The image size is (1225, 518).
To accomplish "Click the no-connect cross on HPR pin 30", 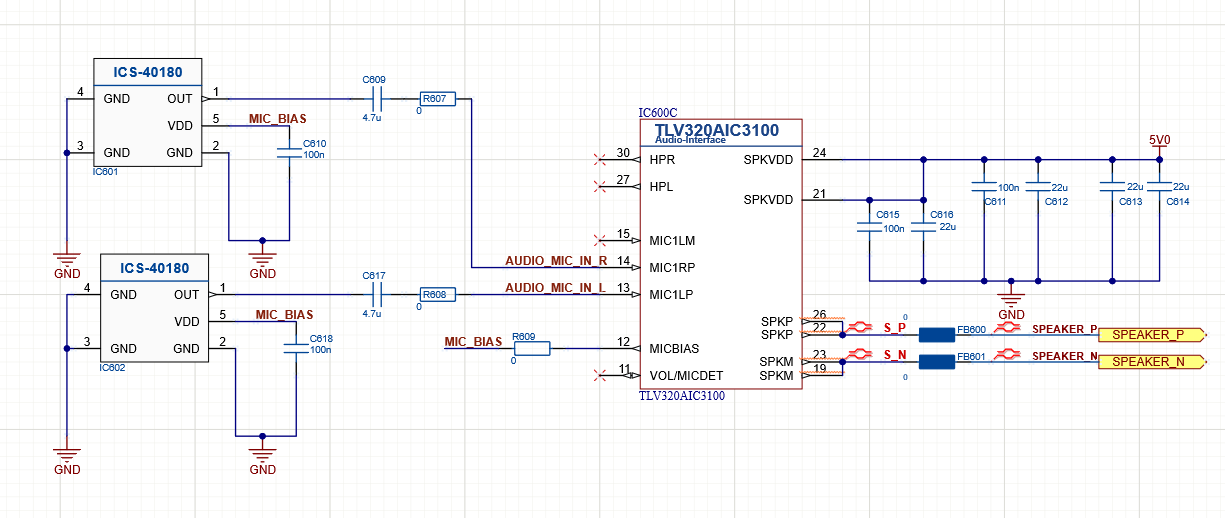I will 600,159.
